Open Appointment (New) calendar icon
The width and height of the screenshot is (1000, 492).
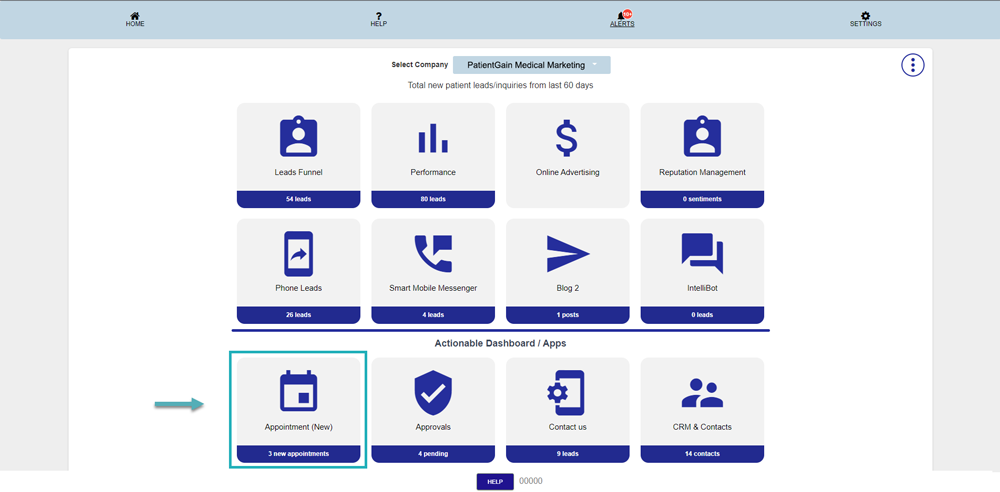click(298, 392)
